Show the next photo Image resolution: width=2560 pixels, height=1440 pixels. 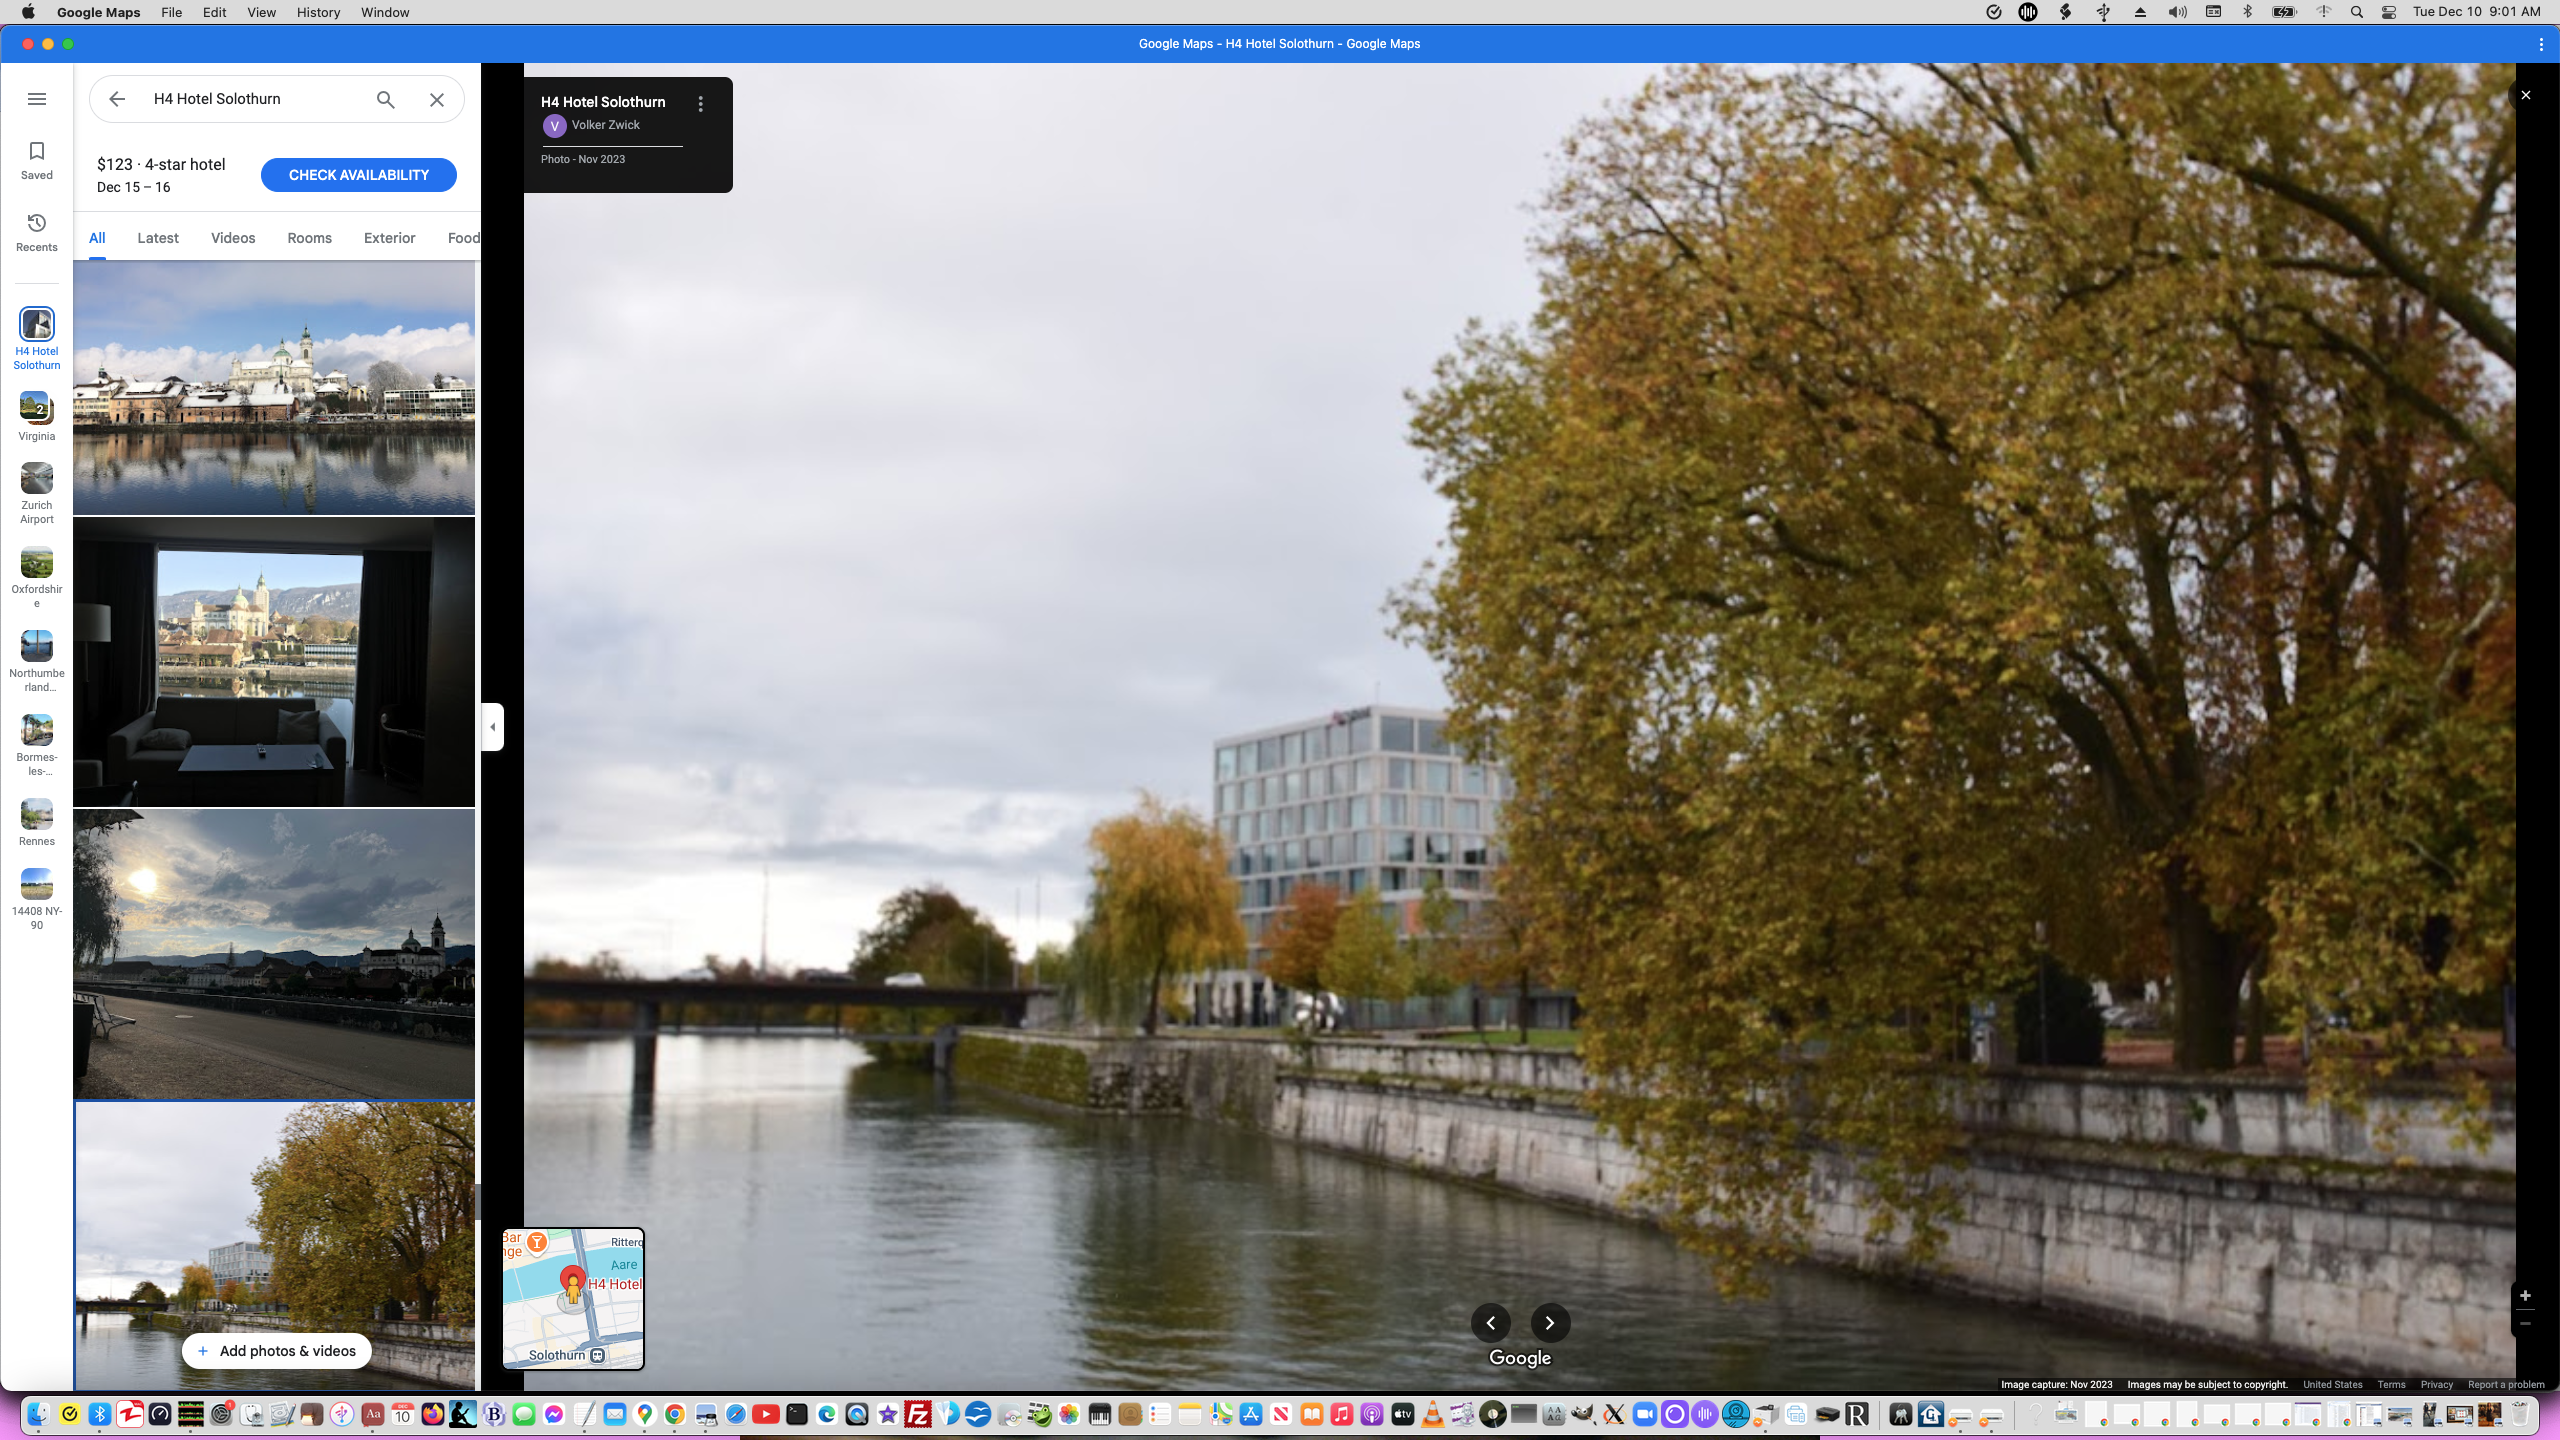[1550, 1323]
